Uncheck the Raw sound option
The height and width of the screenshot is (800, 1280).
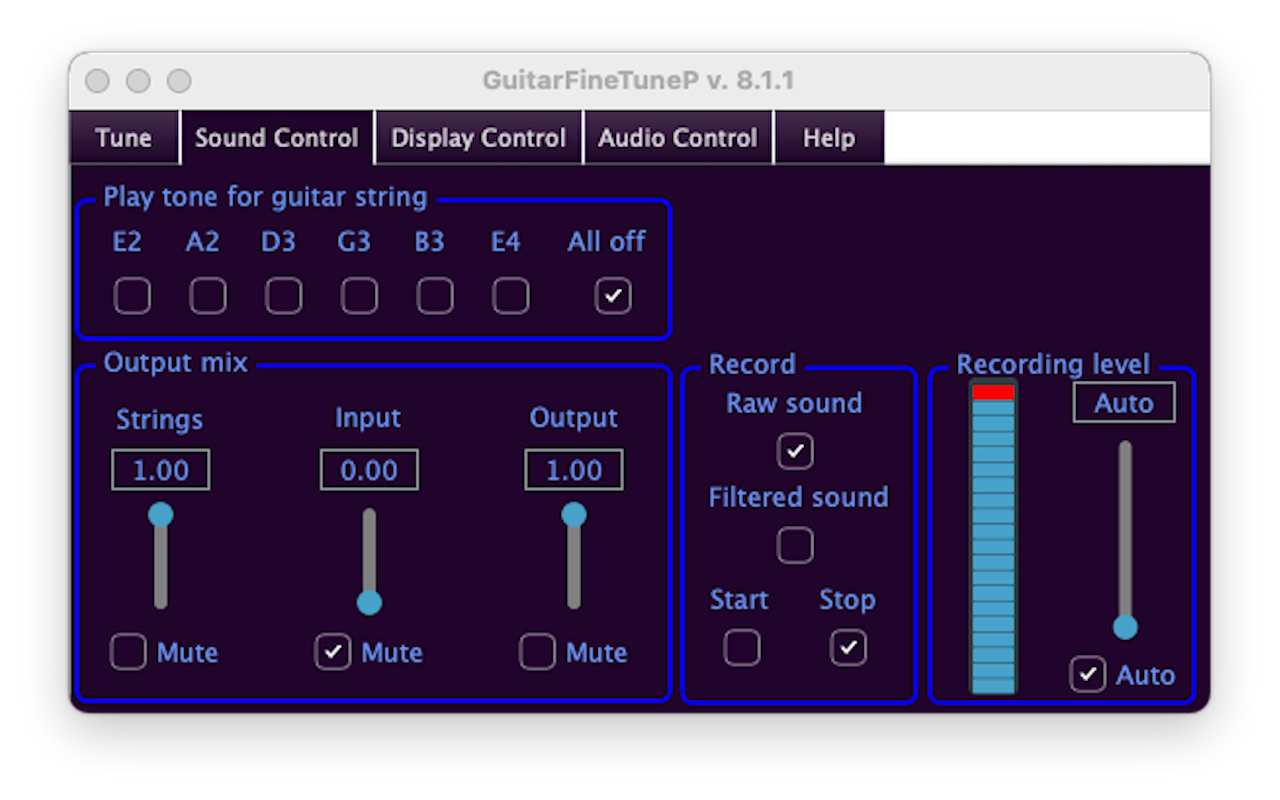point(796,451)
